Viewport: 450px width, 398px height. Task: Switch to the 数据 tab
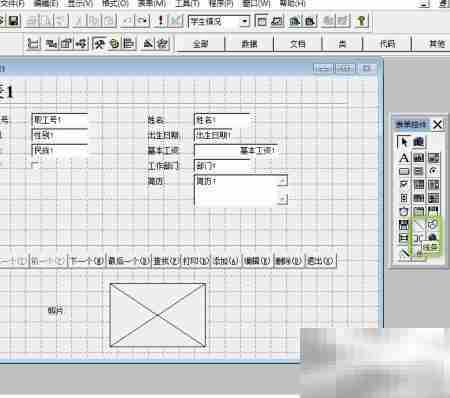click(249, 44)
